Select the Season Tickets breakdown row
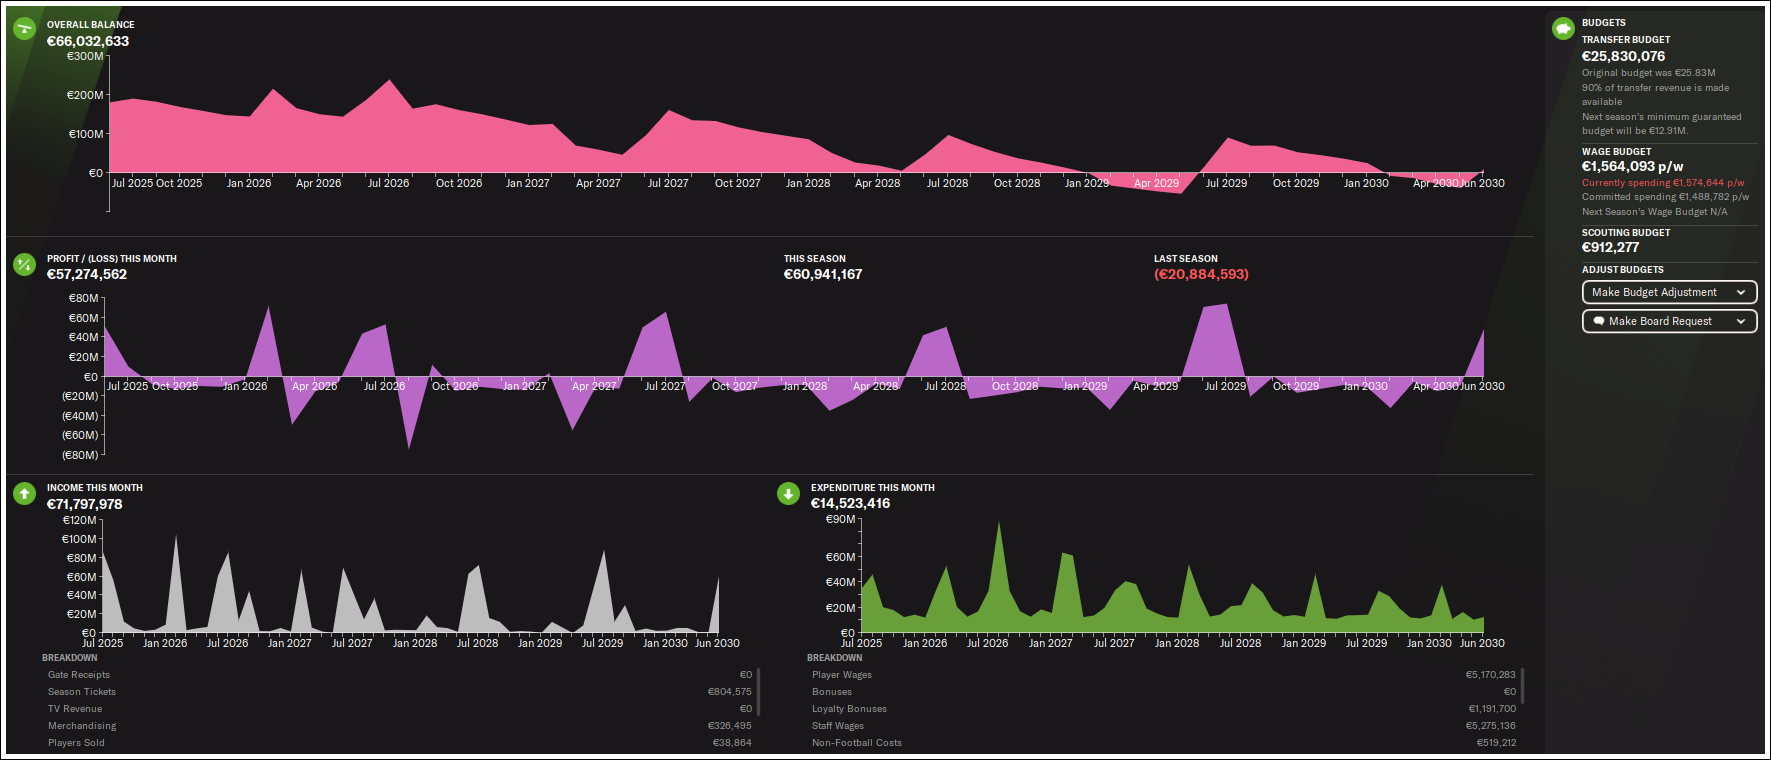The height and width of the screenshot is (760, 1771). pos(400,692)
